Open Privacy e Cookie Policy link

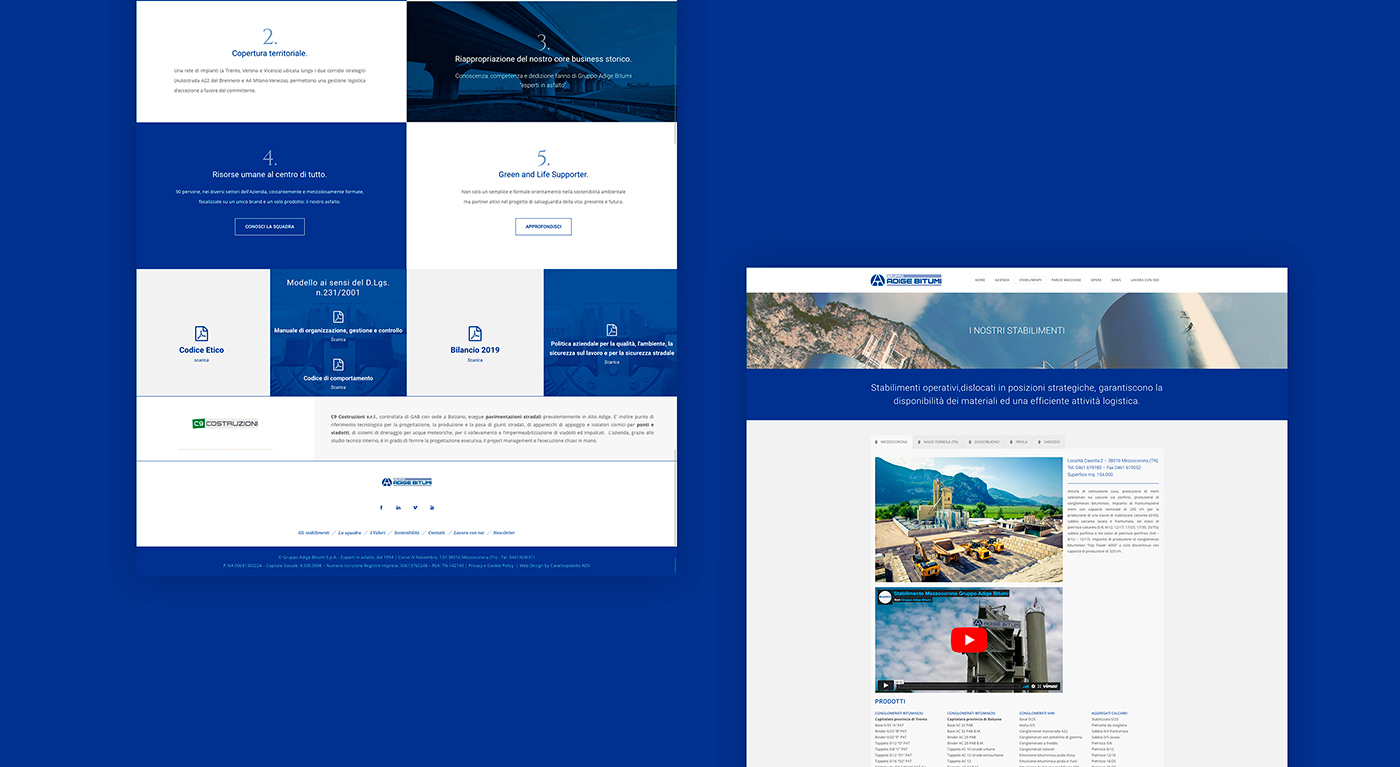pyautogui.click(x=491, y=565)
